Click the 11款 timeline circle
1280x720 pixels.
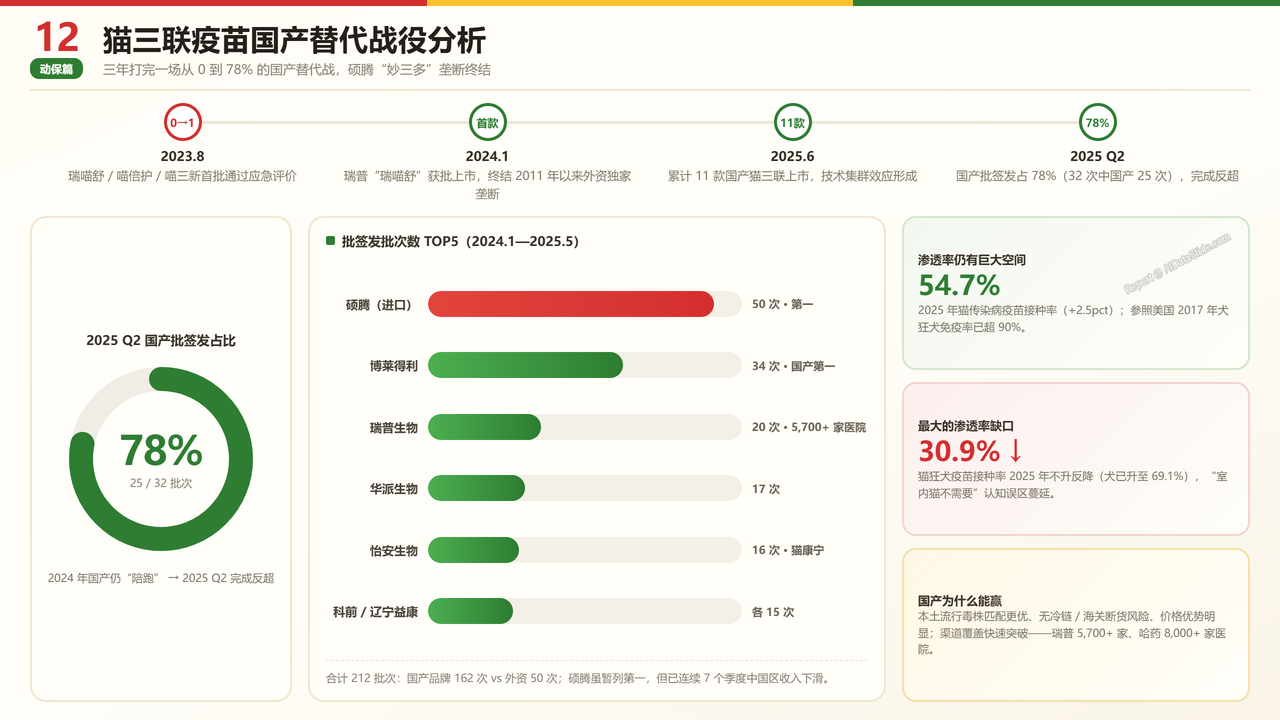792,123
